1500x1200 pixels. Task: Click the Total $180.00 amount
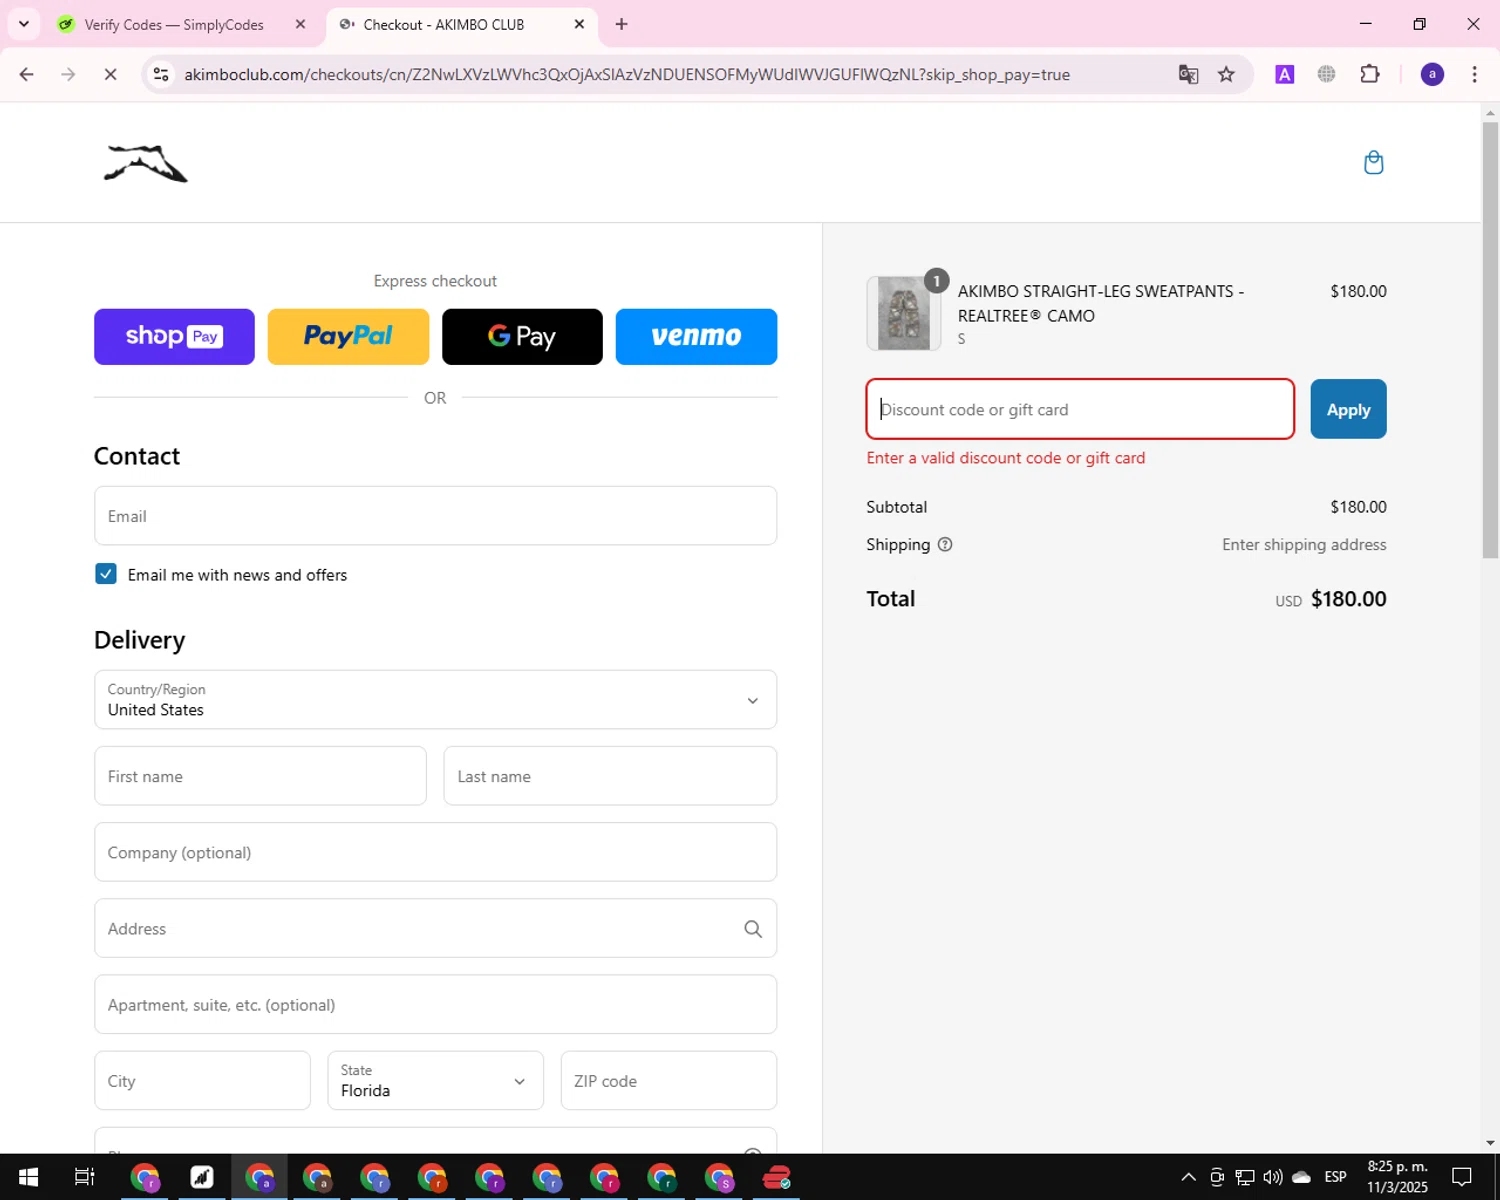[x=1348, y=599]
